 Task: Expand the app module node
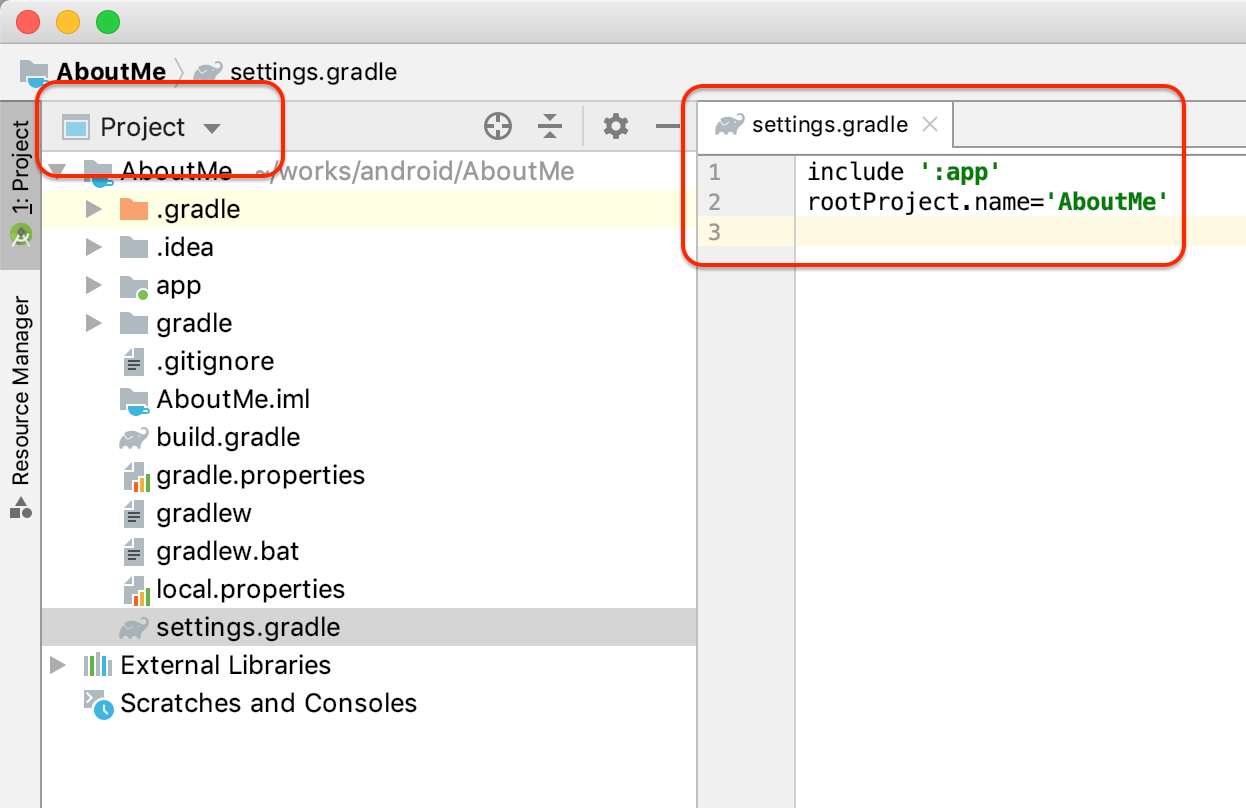[91, 285]
